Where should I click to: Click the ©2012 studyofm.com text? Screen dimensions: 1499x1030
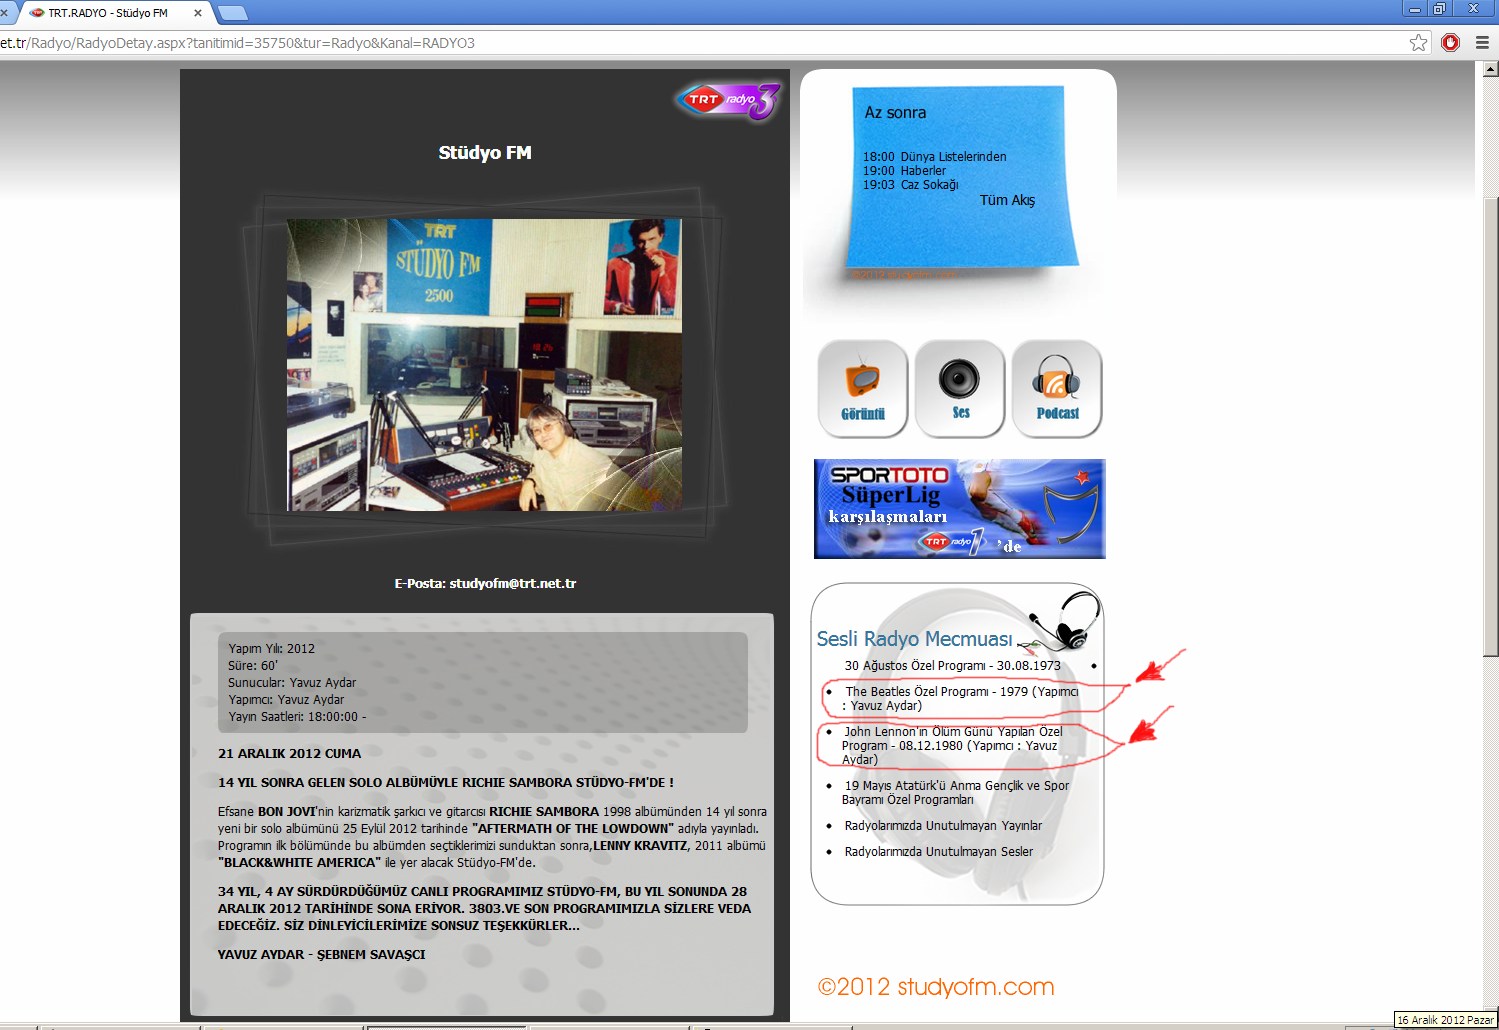[x=936, y=987]
